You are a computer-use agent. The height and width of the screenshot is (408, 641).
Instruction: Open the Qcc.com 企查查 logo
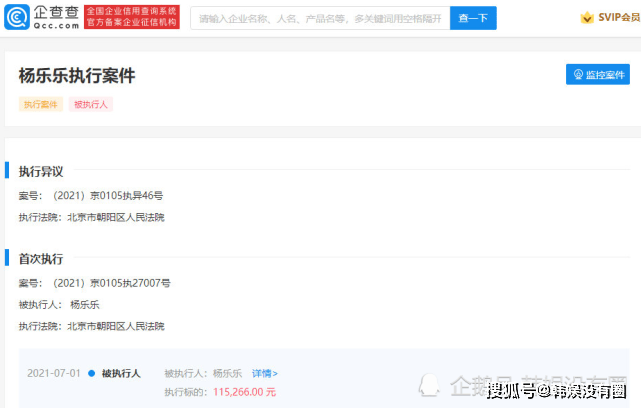pos(42,17)
